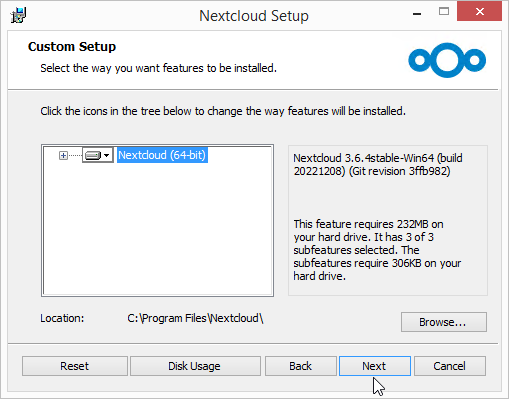Image resolution: width=509 pixels, height=399 pixels.
Task: Go Back to the previous step
Action: click(301, 366)
